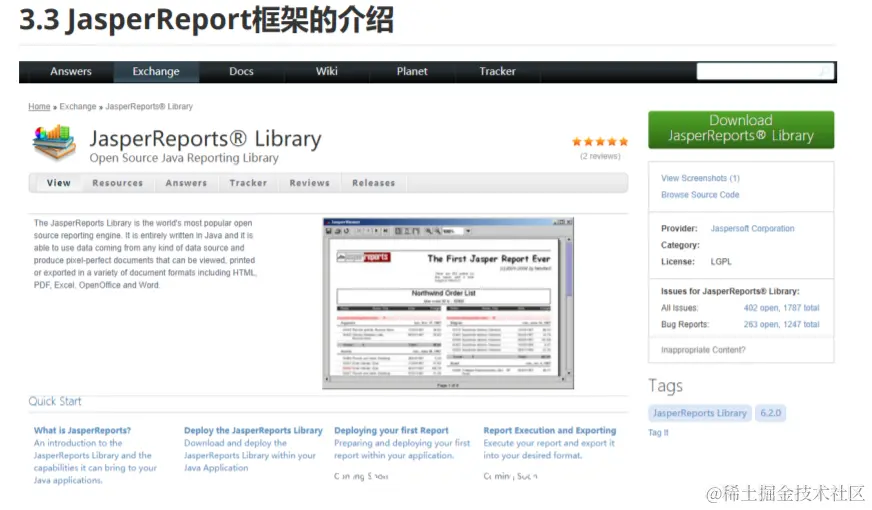The width and height of the screenshot is (872, 510).
Task: Open the Tracker project tab
Action: click(x=248, y=182)
